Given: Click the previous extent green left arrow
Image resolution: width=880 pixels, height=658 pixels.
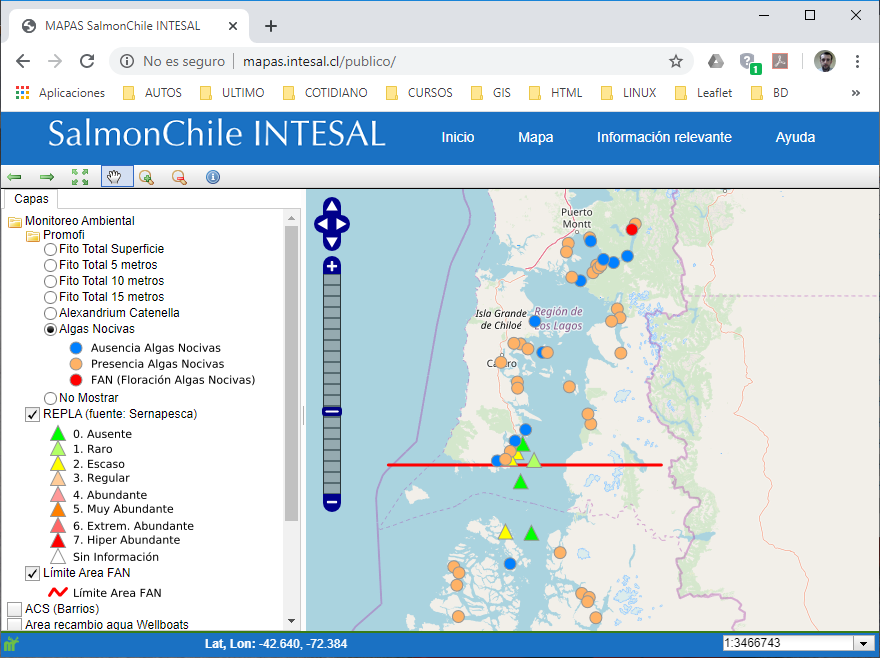Looking at the screenshot, I should coord(14,177).
